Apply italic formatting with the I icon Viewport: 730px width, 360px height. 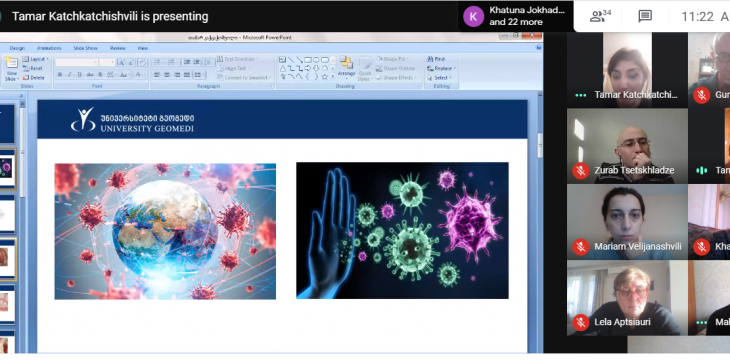[69, 75]
